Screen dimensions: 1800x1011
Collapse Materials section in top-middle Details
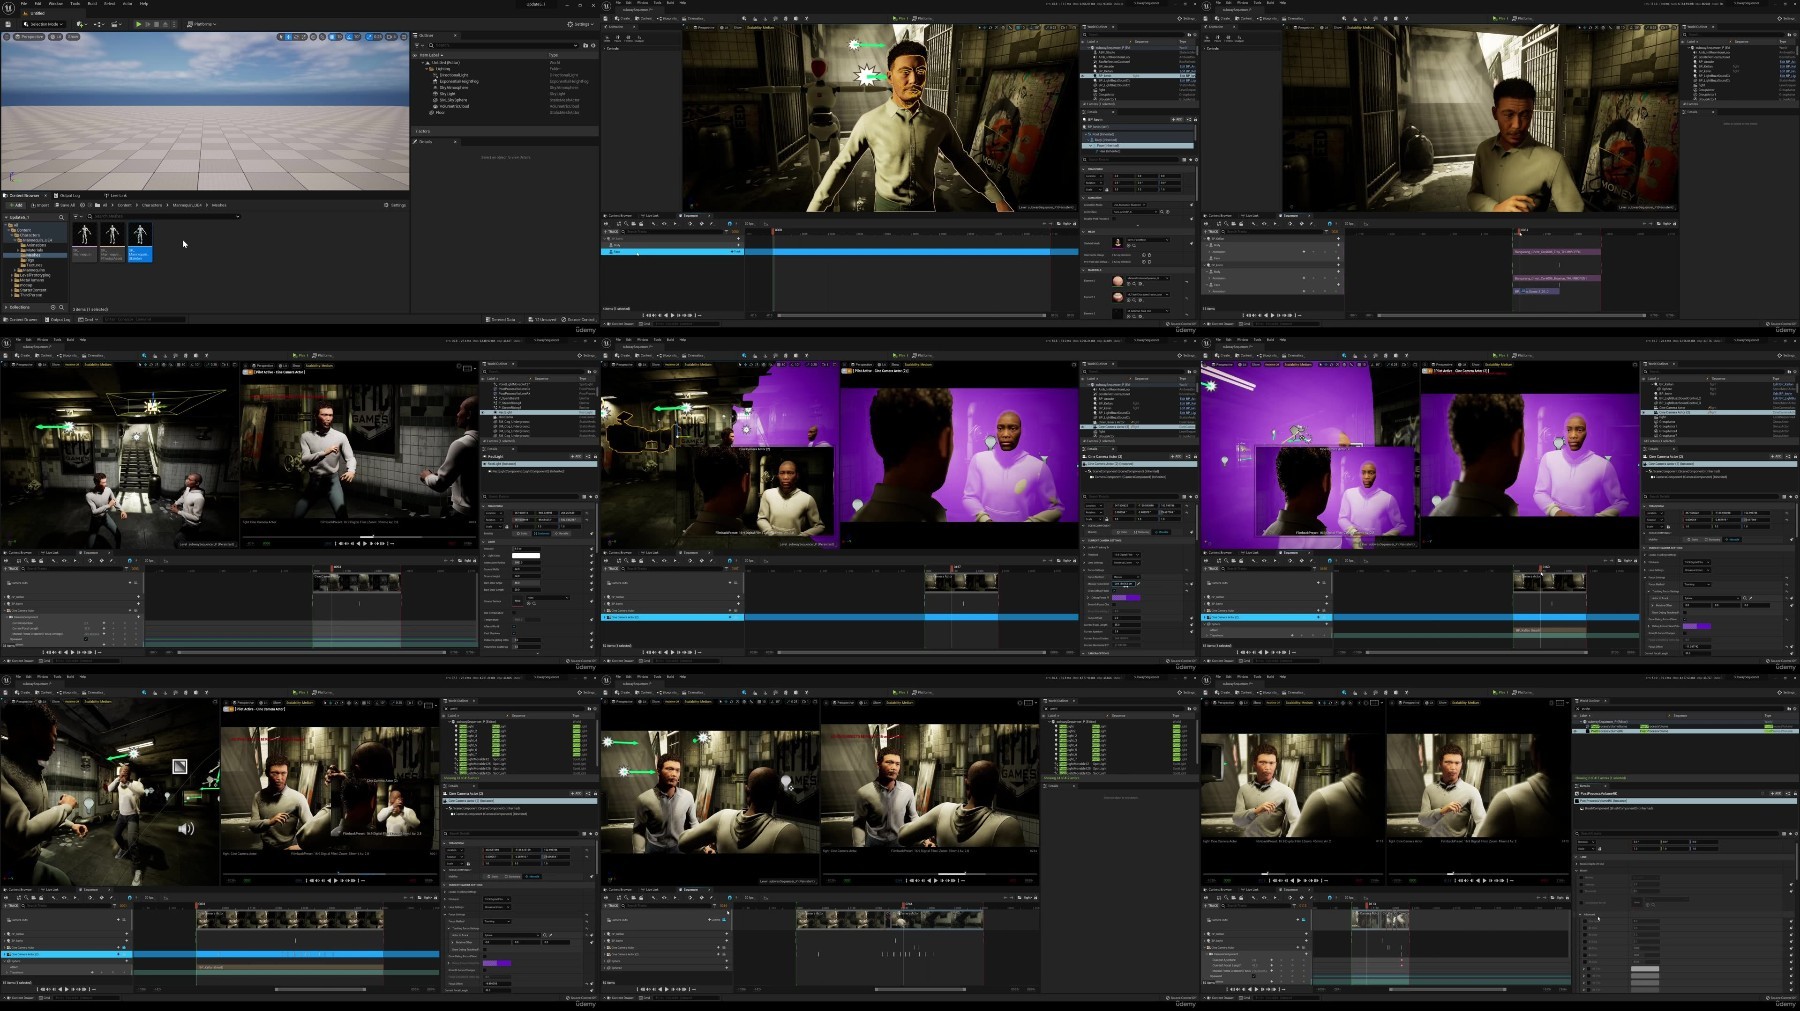(x=1083, y=270)
